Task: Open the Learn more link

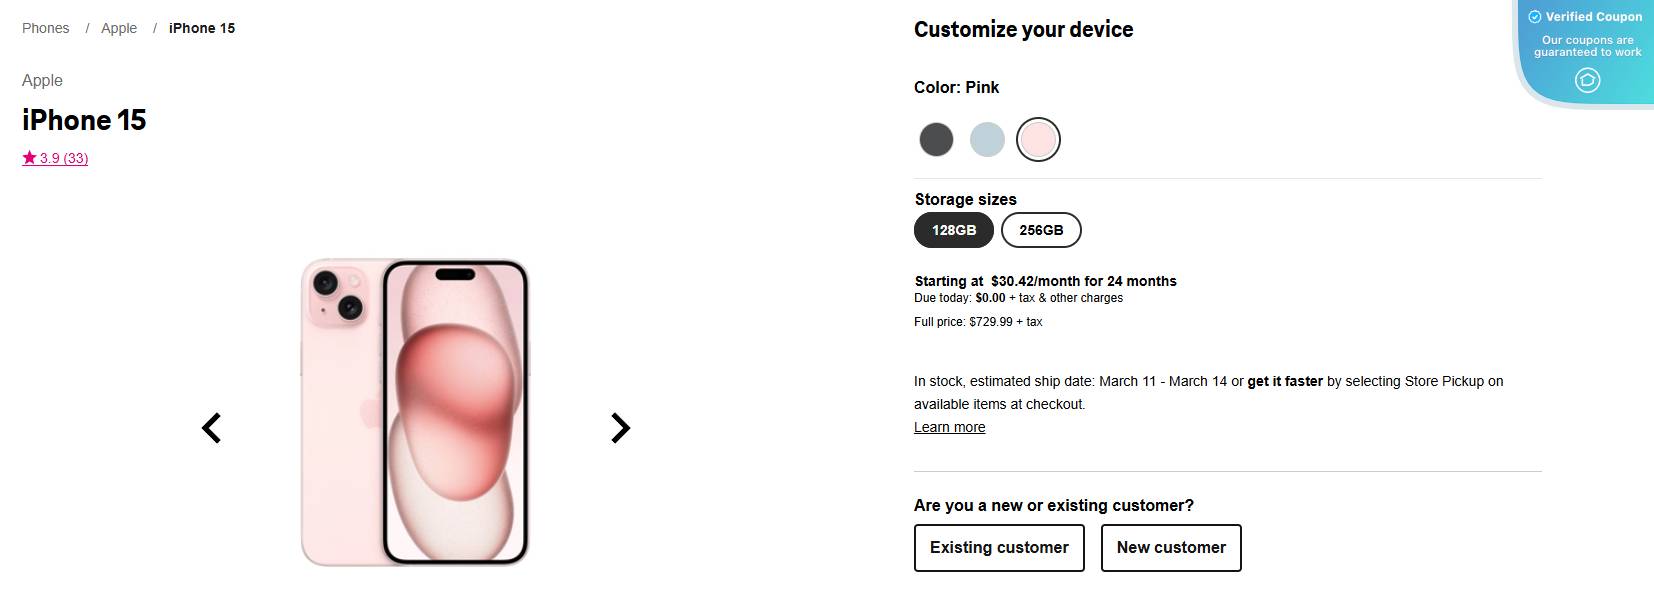Action: [948, 427]
